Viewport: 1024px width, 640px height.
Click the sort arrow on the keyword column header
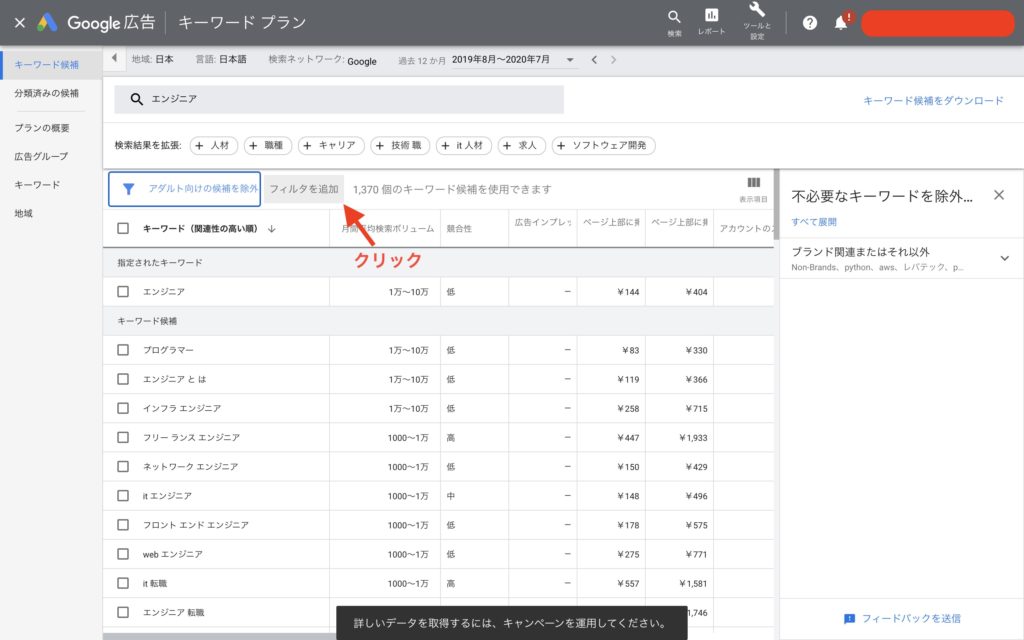[x=272, y=229]
